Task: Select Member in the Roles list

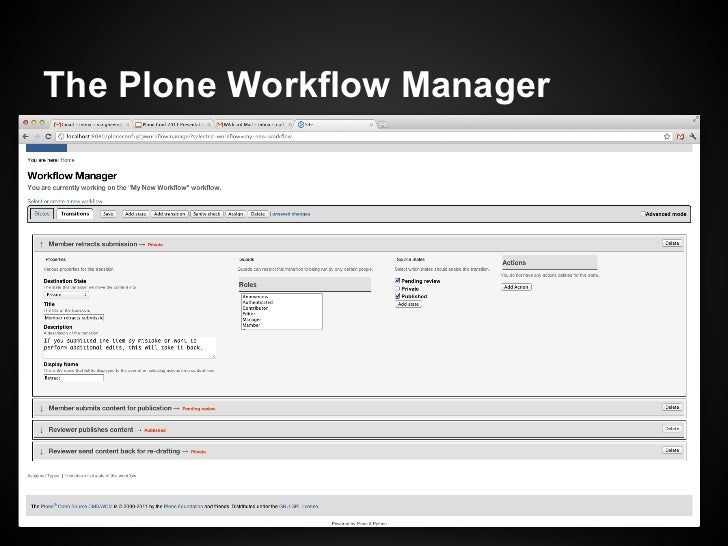Action: [251, 325]
